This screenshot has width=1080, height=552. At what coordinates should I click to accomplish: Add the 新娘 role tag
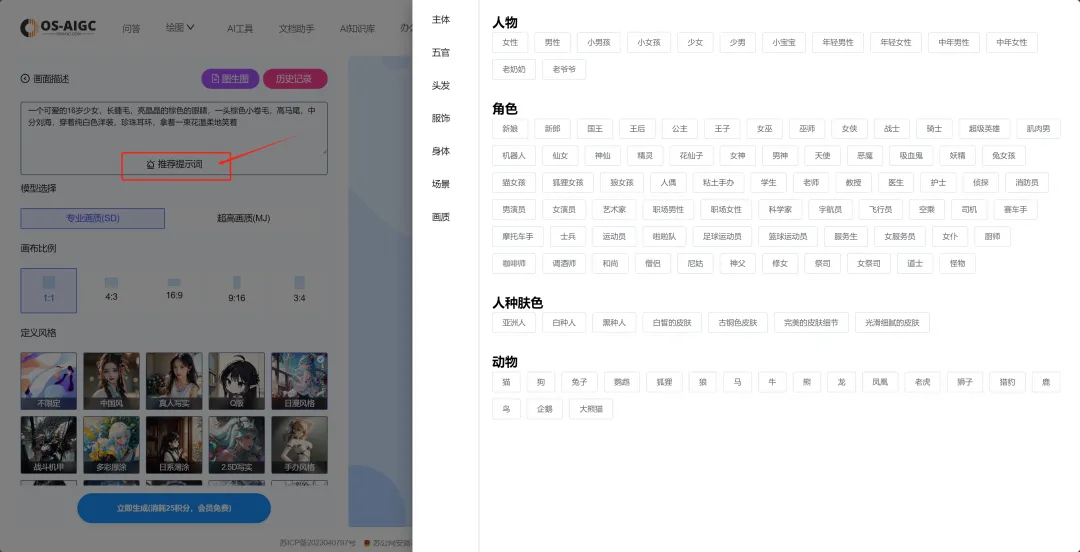510,129
